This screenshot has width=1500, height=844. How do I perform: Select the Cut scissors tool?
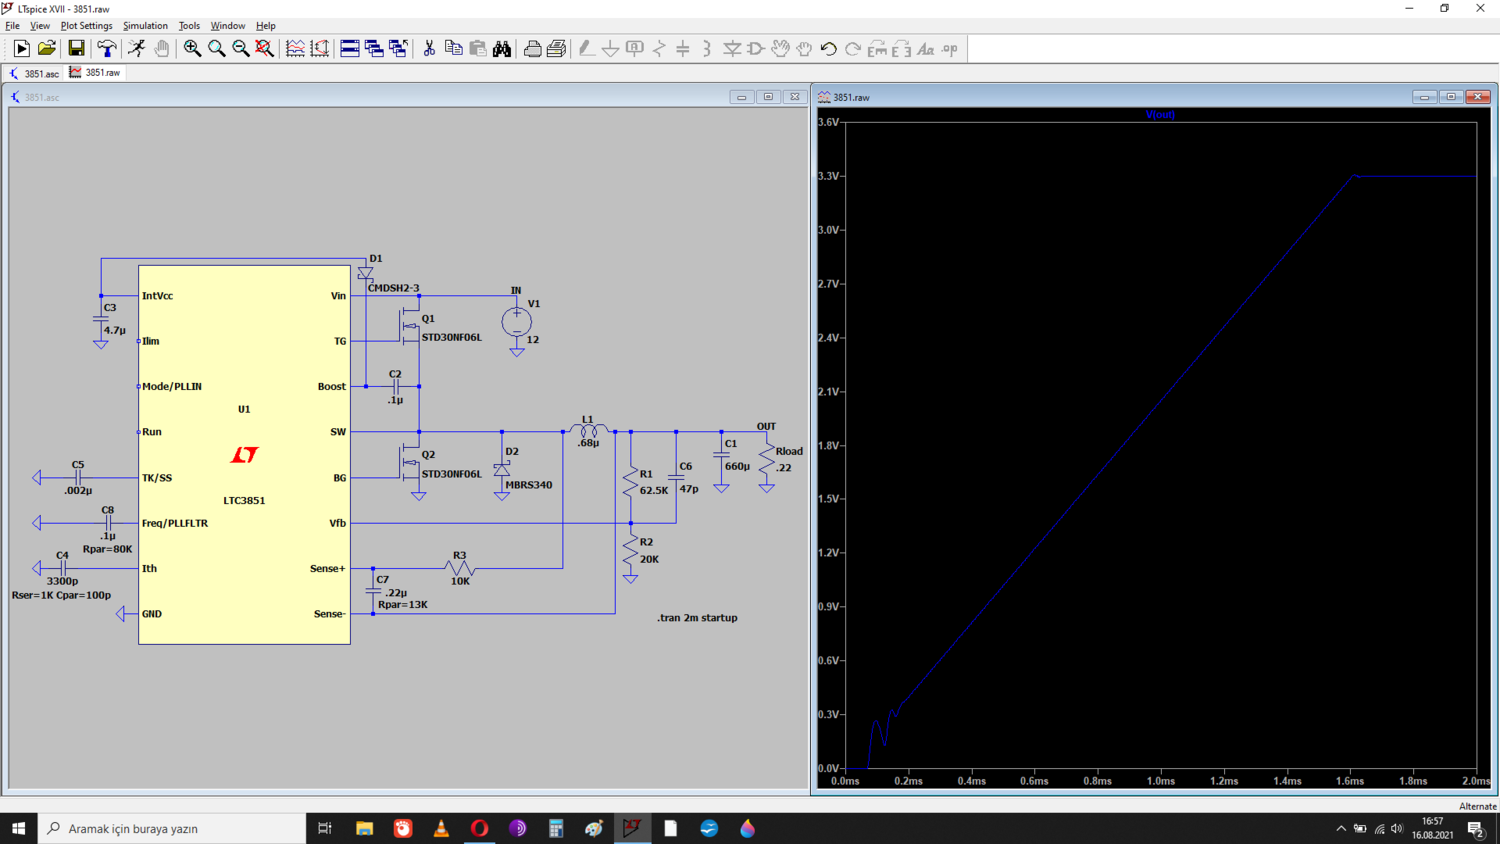(x=429, y=48)
